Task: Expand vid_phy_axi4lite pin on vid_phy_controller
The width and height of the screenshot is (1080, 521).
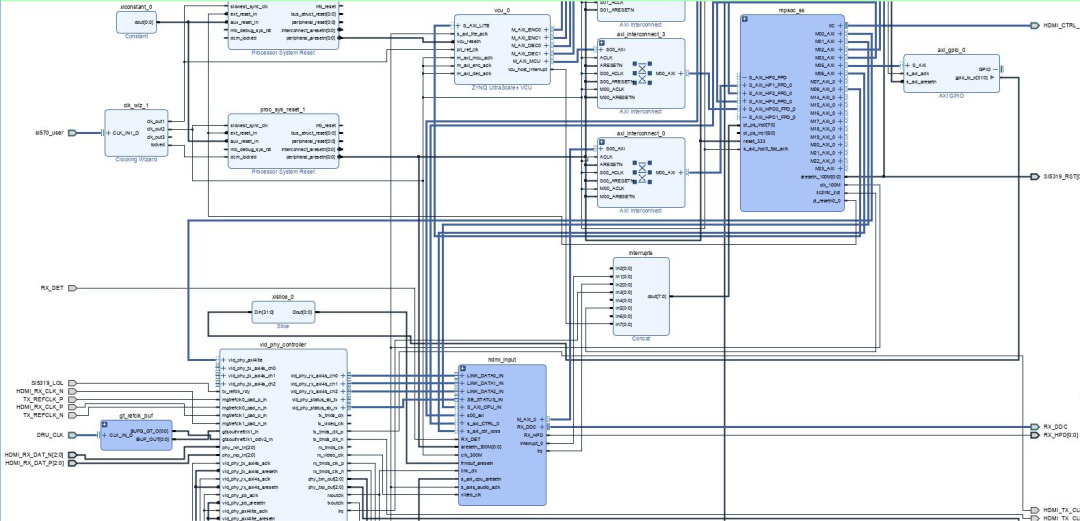Action: [224, 360]
